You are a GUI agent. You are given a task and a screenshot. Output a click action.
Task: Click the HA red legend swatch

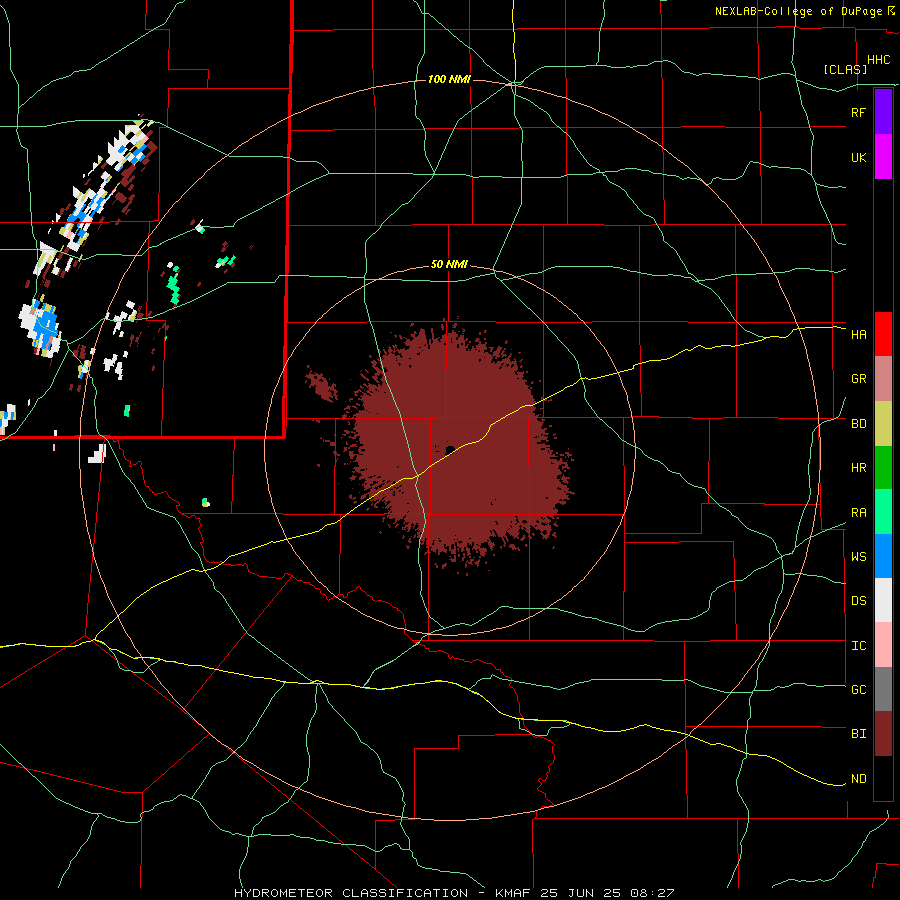point(883,334)
